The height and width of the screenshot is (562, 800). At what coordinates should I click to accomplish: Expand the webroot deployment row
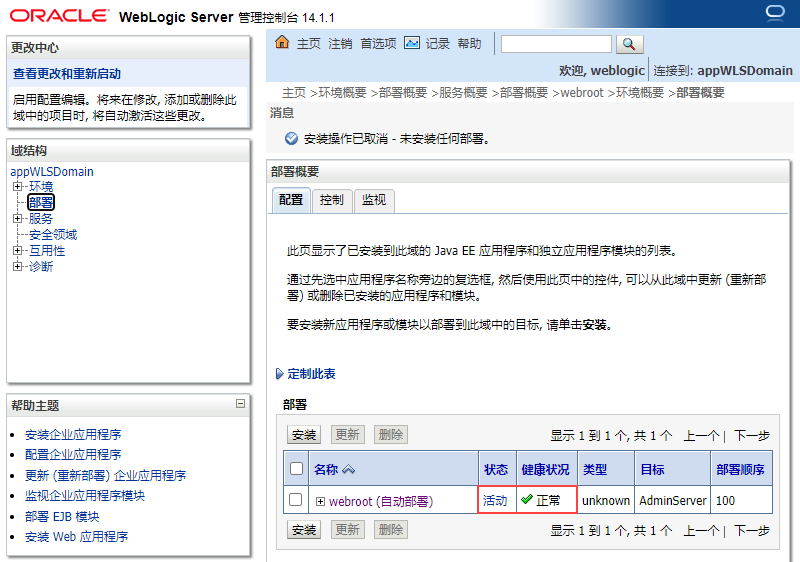point(320,501)
